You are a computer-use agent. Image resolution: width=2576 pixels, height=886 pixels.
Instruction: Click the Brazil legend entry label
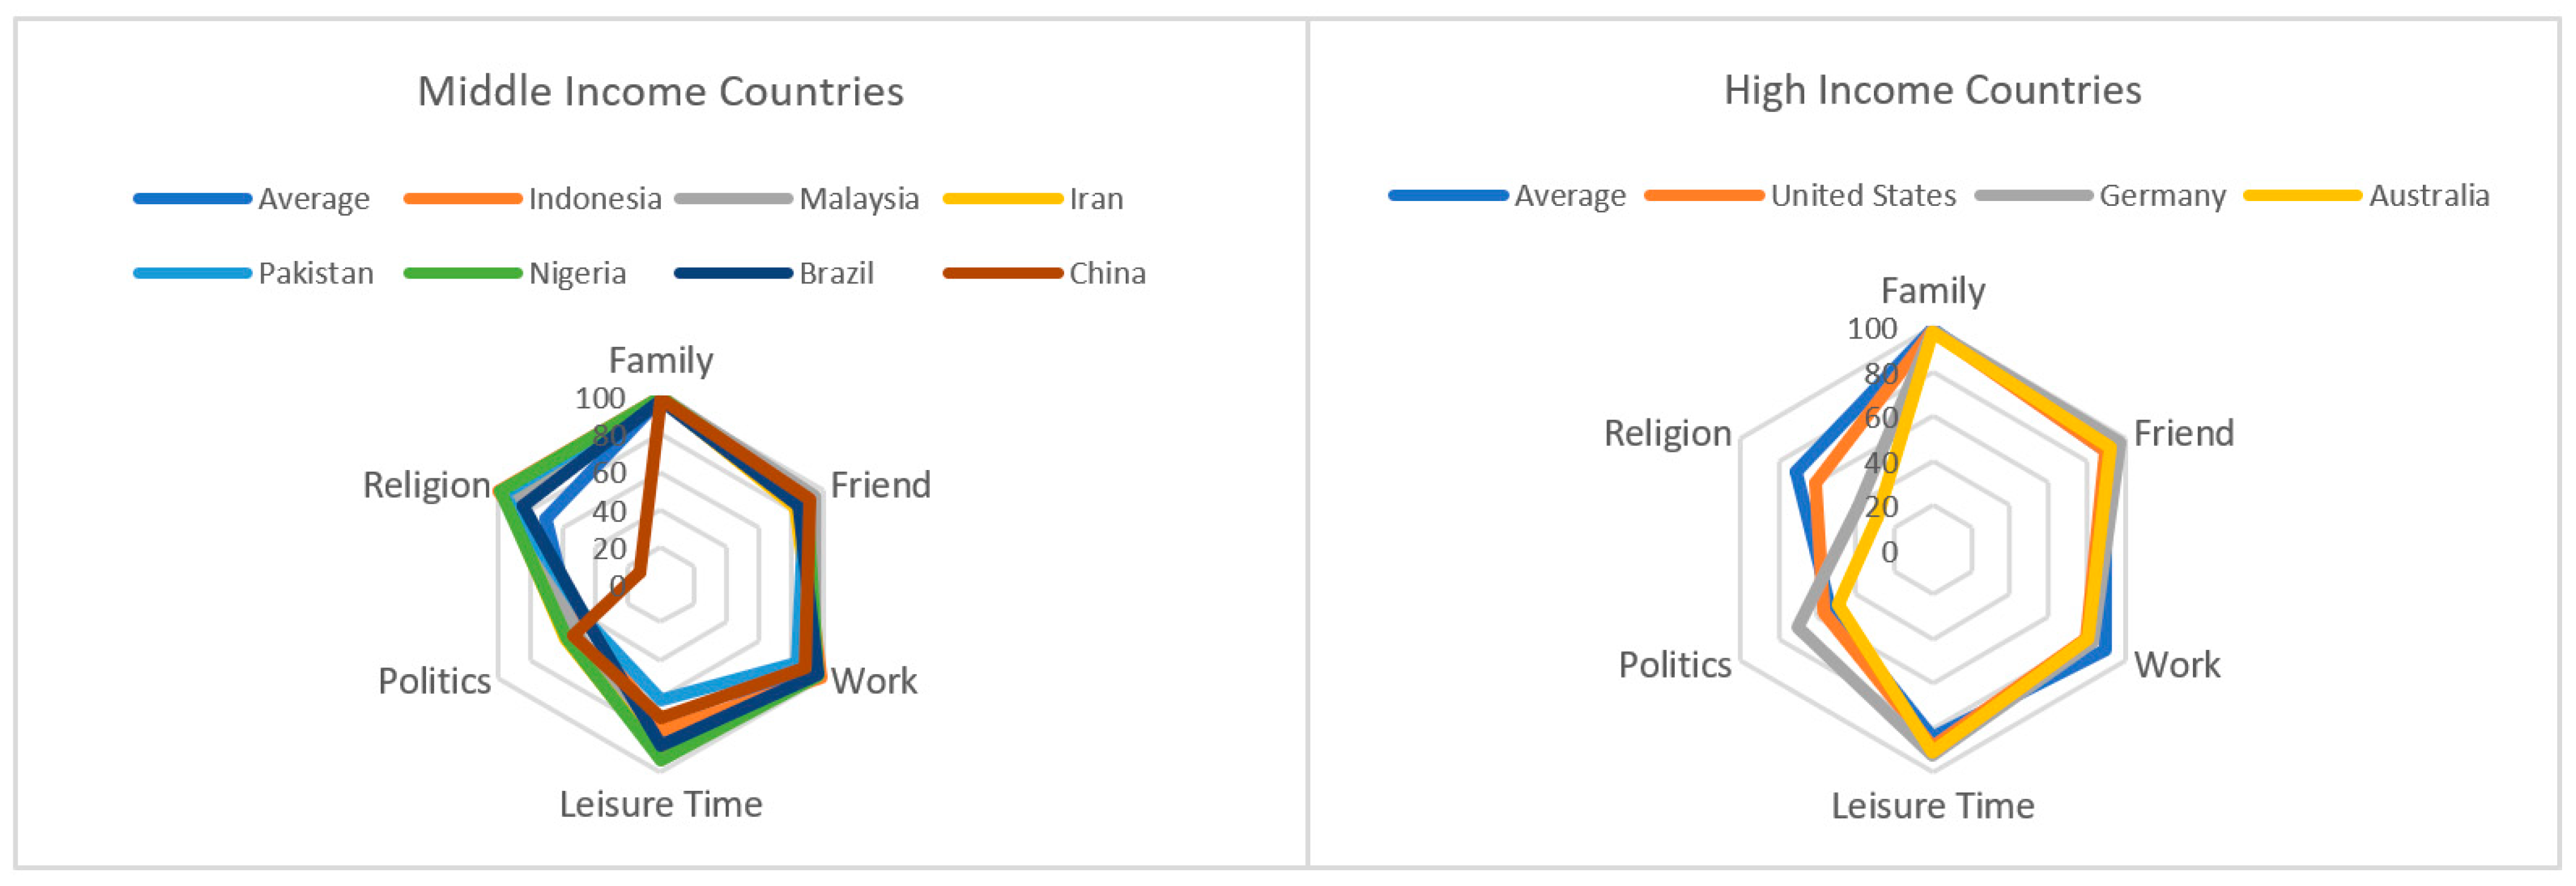pos(836,273)
